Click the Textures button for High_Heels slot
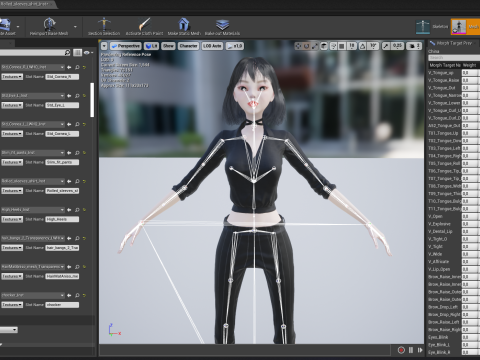The width and height of the screenshot is (480, 360). coord(12,219)
